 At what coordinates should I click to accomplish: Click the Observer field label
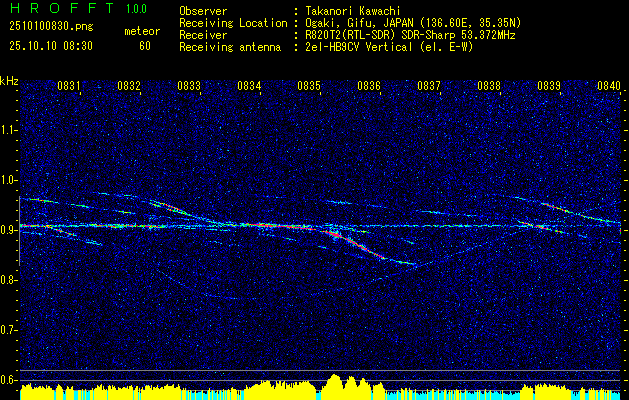click(x=203, y=12)
